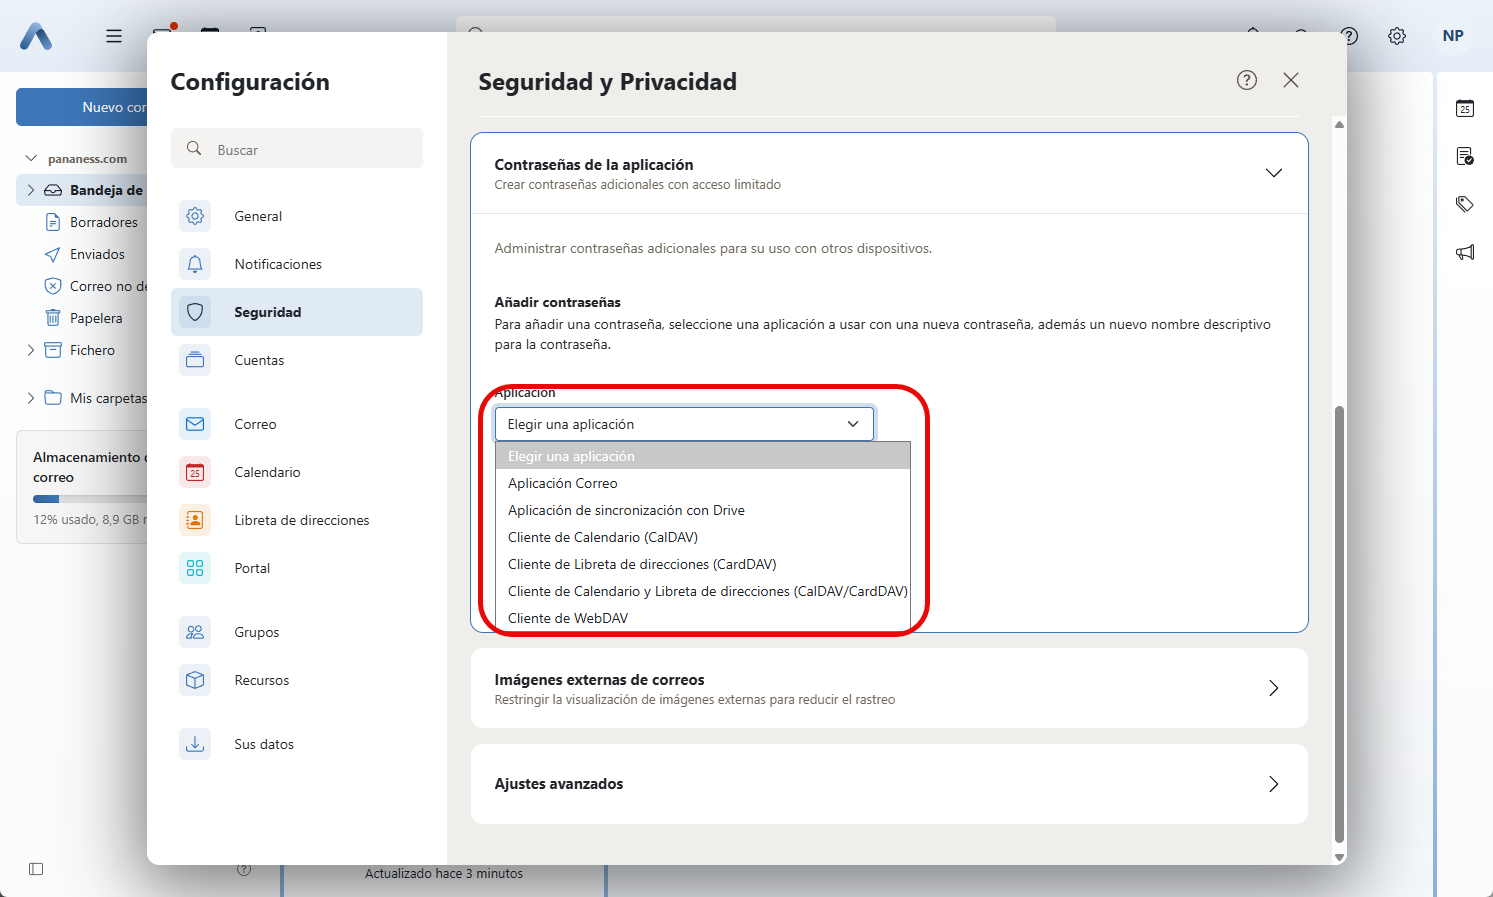Click the tasks icon in right sidebar
Viewport: 1493px width, 897px height.
[1465, 156]
